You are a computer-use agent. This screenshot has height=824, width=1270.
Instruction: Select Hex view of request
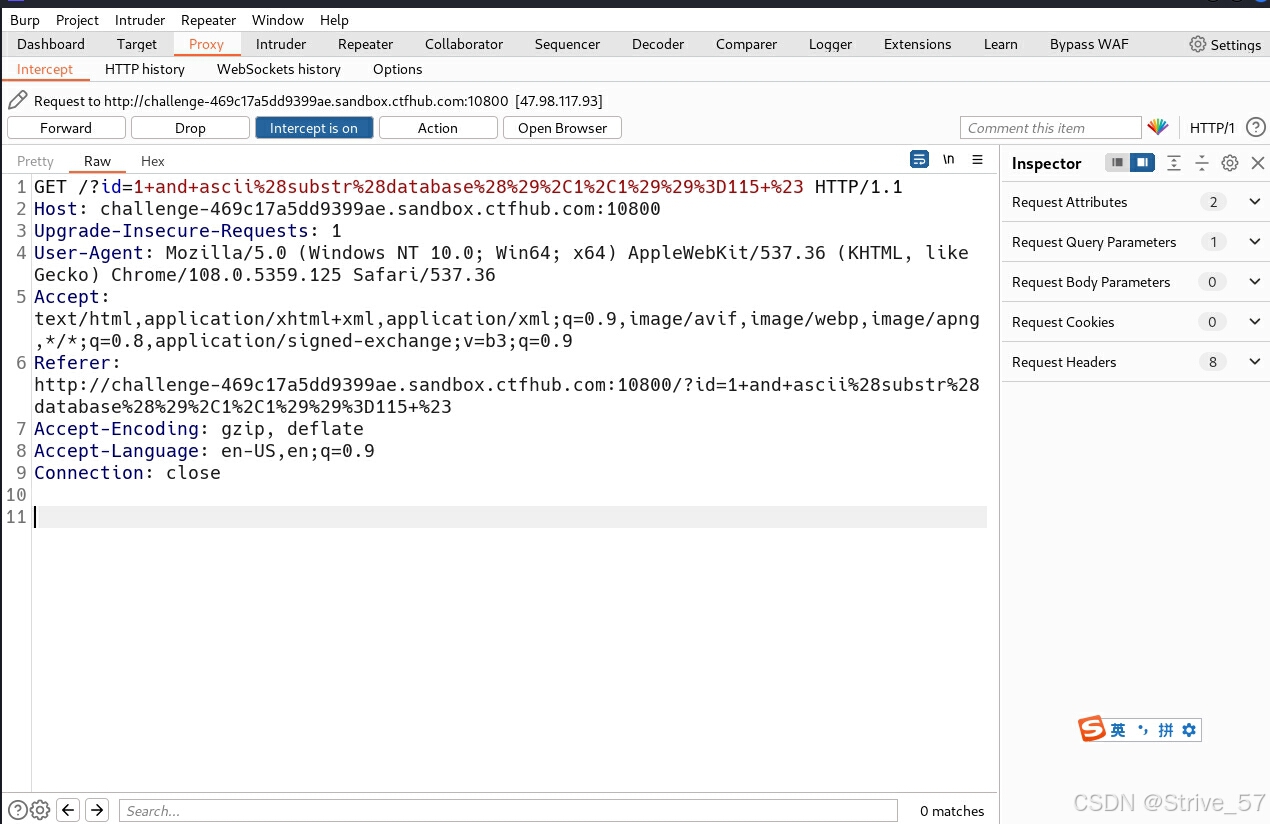click(153, 161)
